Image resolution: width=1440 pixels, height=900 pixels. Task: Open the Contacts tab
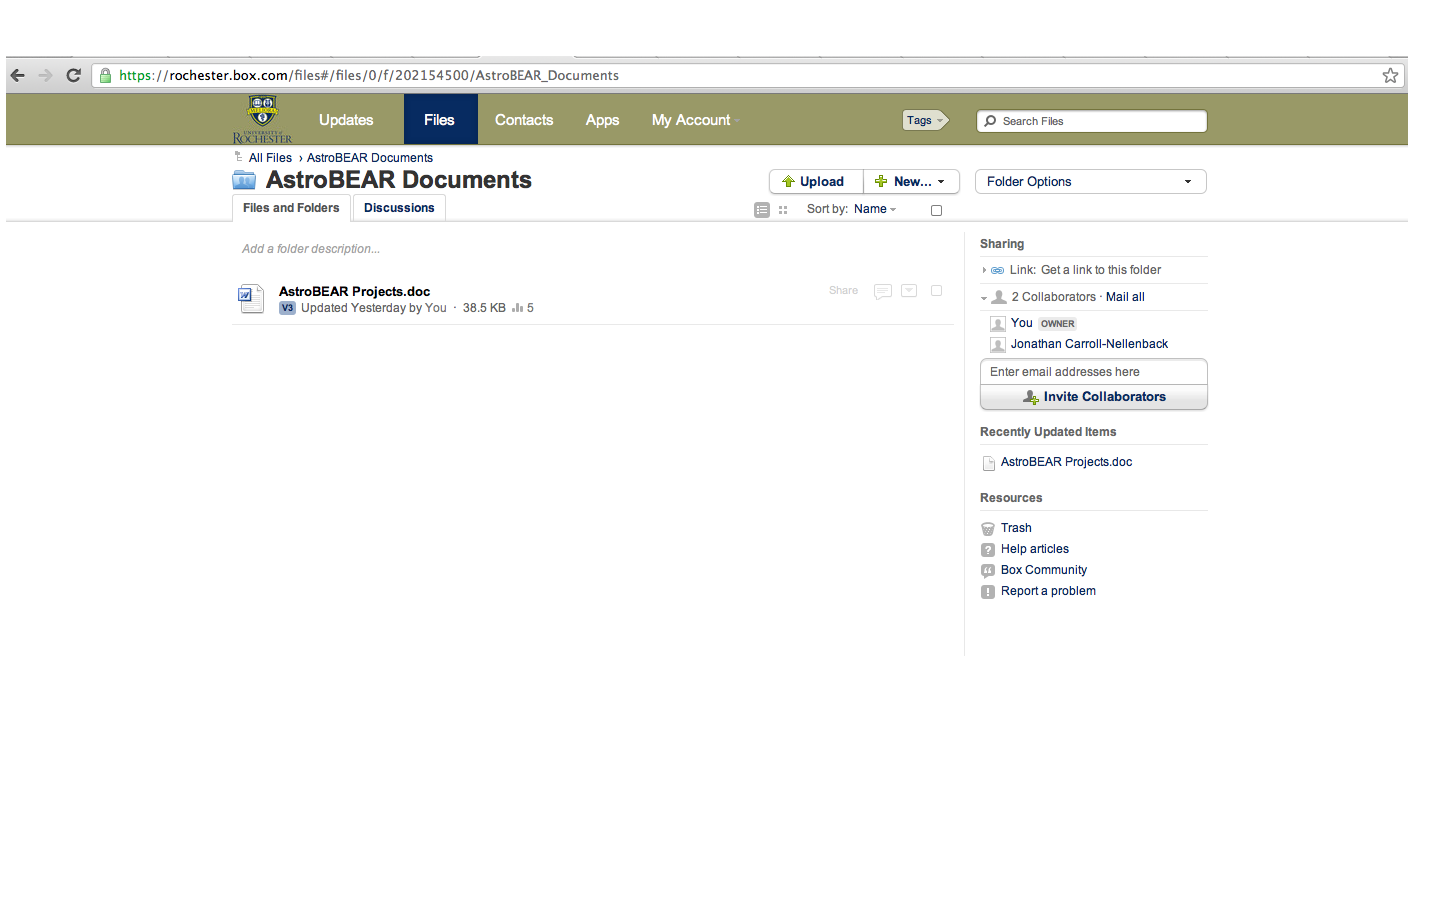point(524,120)
